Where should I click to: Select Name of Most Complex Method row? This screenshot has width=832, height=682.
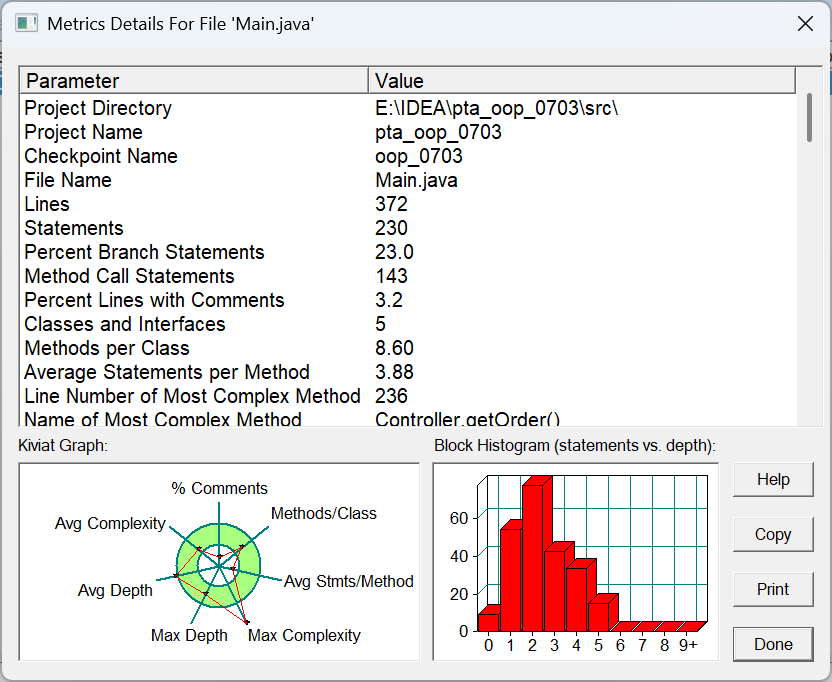point(163,418)
